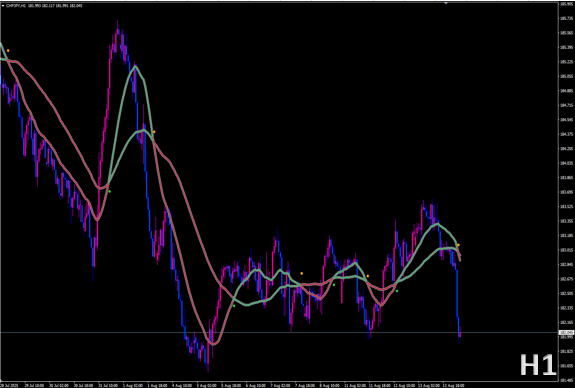Click the CHFJPY,H1 symbol title text

(x=16, y=6)
